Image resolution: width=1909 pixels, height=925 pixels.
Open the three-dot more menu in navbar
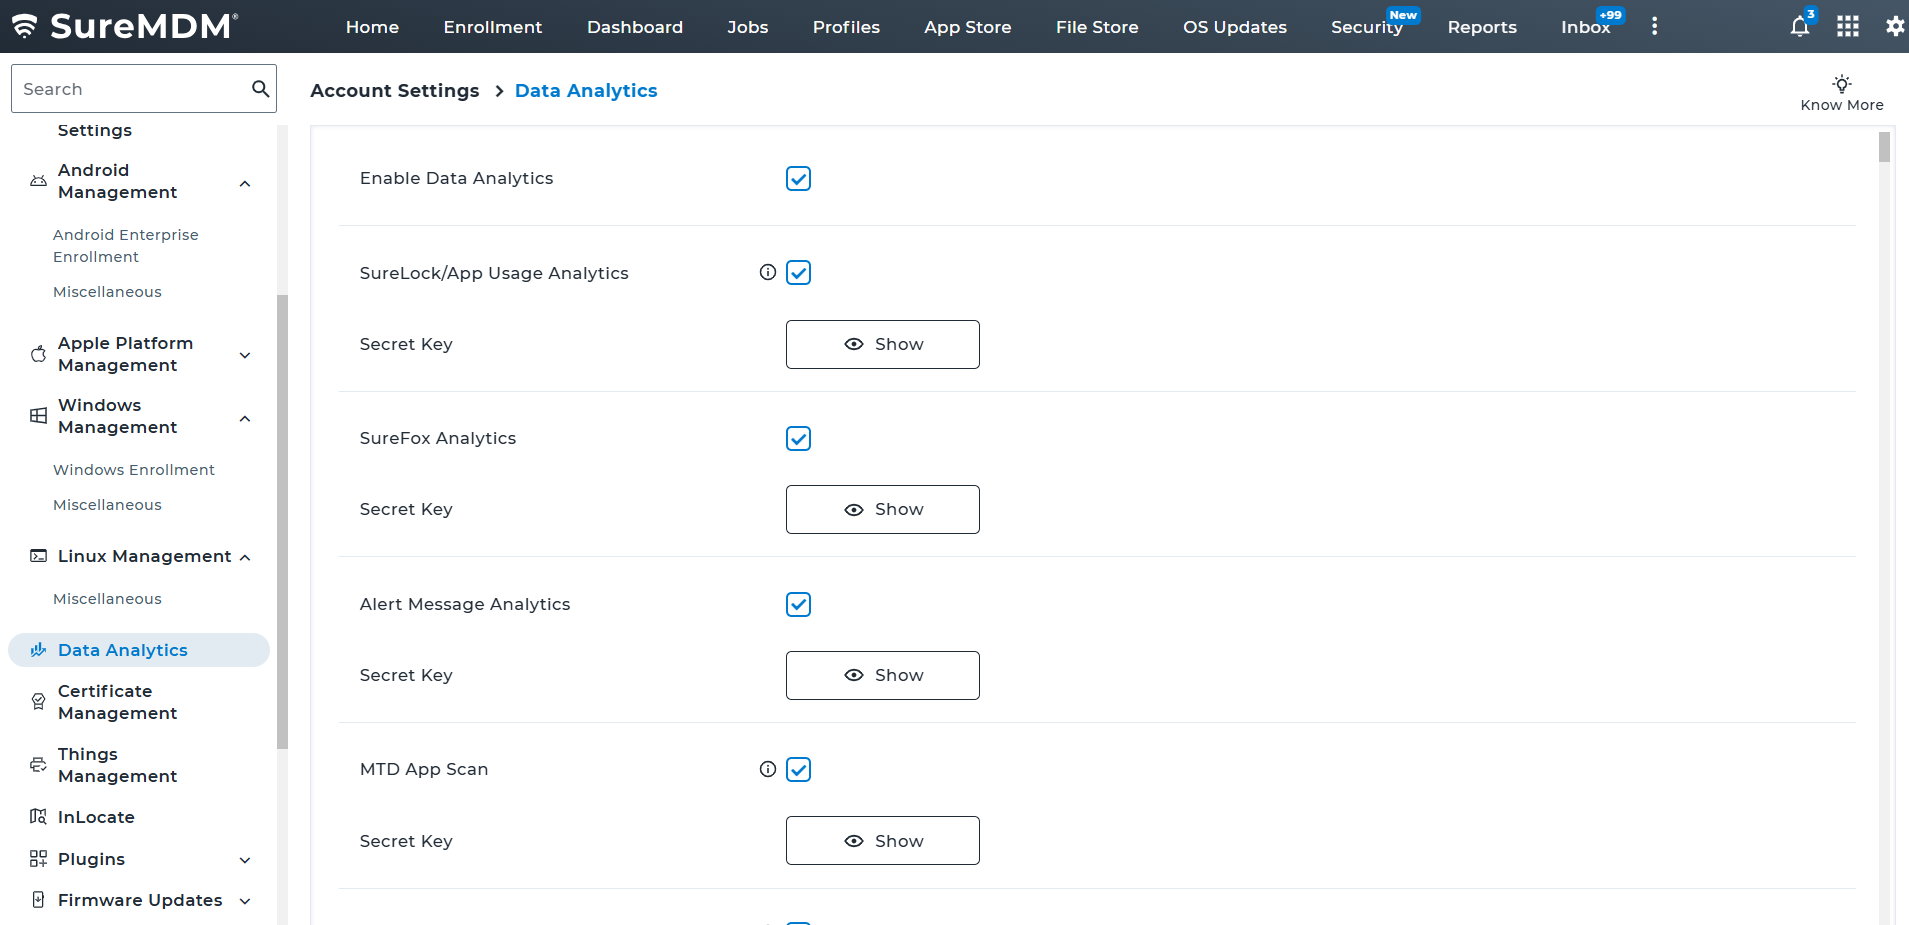(x=1654, y=26)
